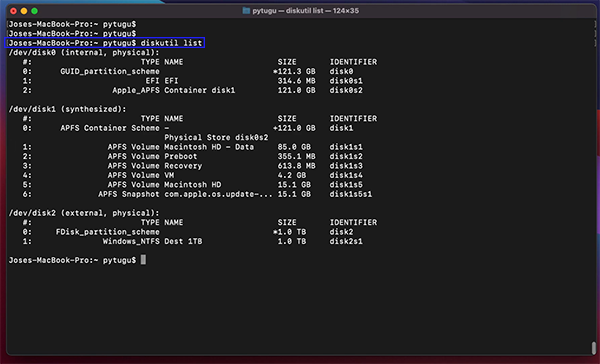Viewport: 600px width, 364px height.
Task: Click 'Apple_APFS Container disk1' entry
Action: (x=174, y=90)
